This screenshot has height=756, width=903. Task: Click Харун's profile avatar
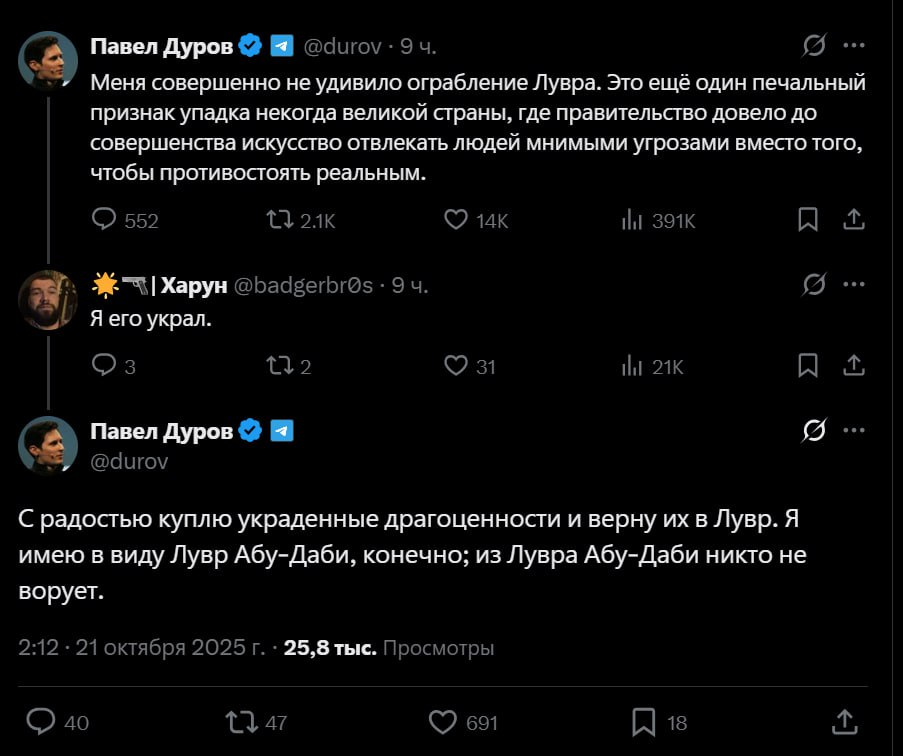click(47, 298)
